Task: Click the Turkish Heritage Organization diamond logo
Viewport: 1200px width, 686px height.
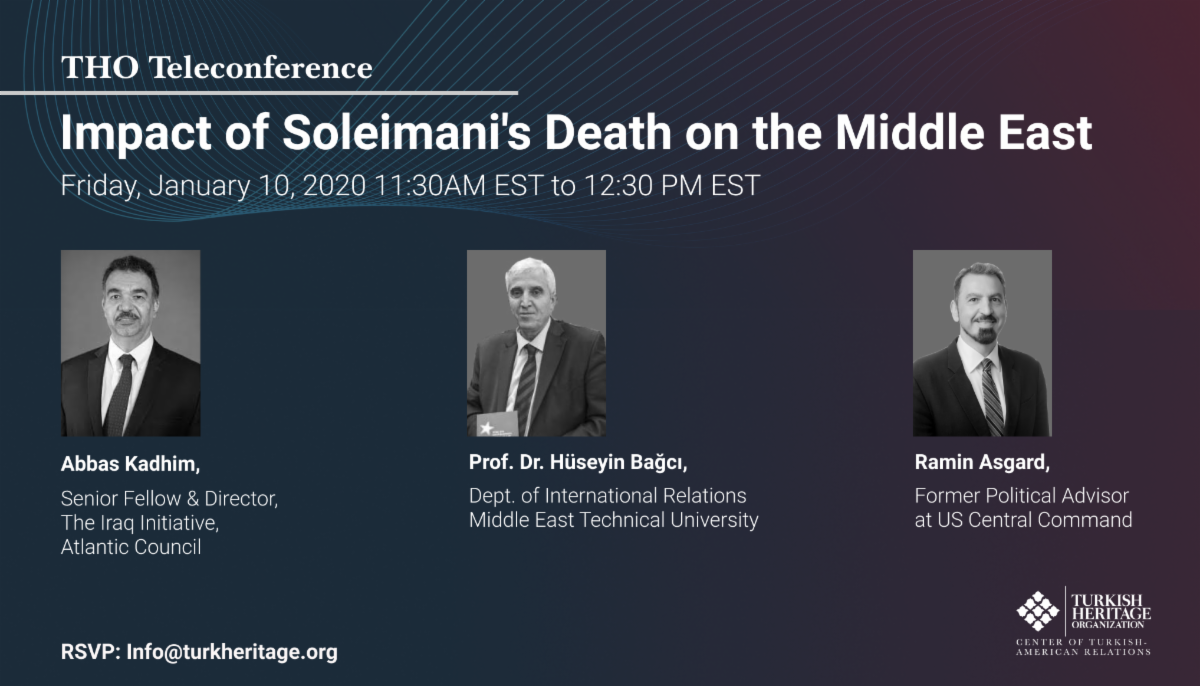Action: 1038,611
